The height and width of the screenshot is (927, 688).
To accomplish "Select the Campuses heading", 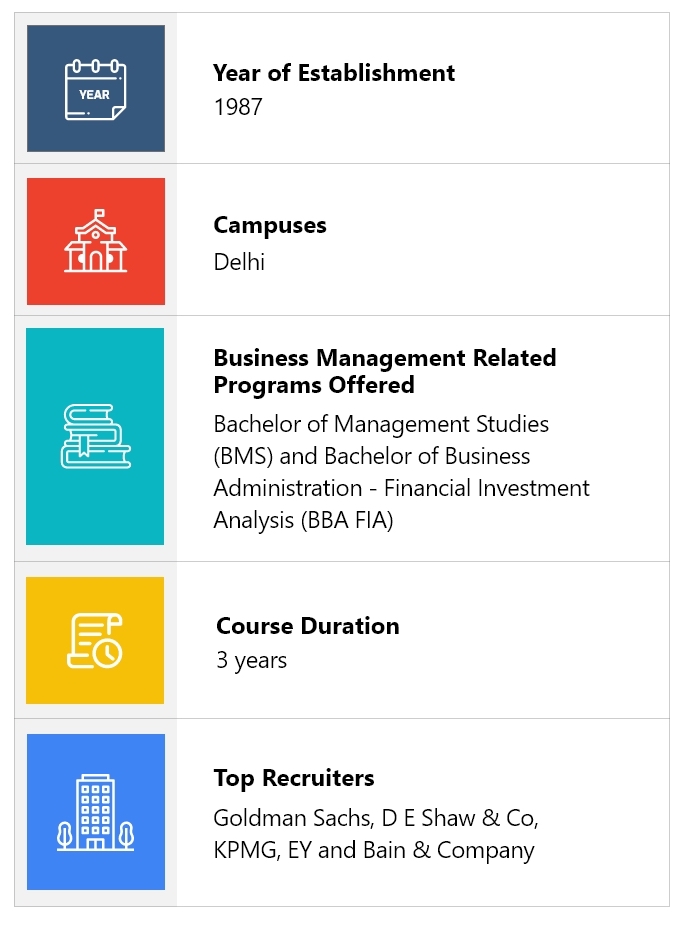I will (x=270, y=225).
